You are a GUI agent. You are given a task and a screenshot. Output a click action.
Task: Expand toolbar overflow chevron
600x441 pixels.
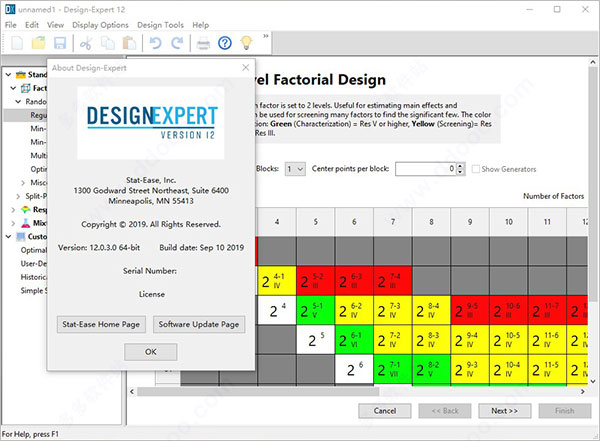(266, 36)
